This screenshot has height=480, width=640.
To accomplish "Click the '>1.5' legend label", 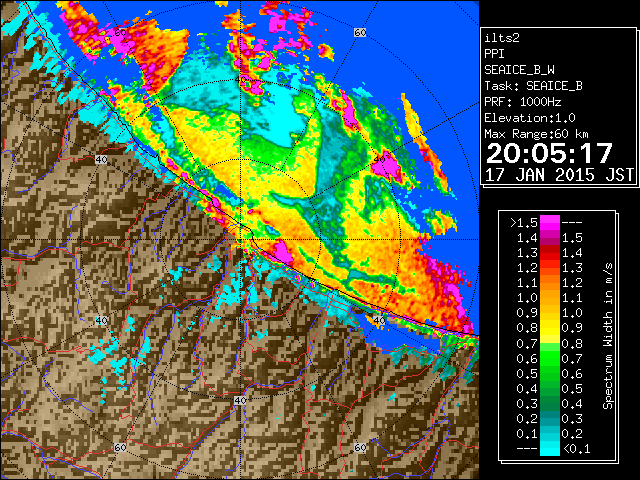I will coord(523,223).
